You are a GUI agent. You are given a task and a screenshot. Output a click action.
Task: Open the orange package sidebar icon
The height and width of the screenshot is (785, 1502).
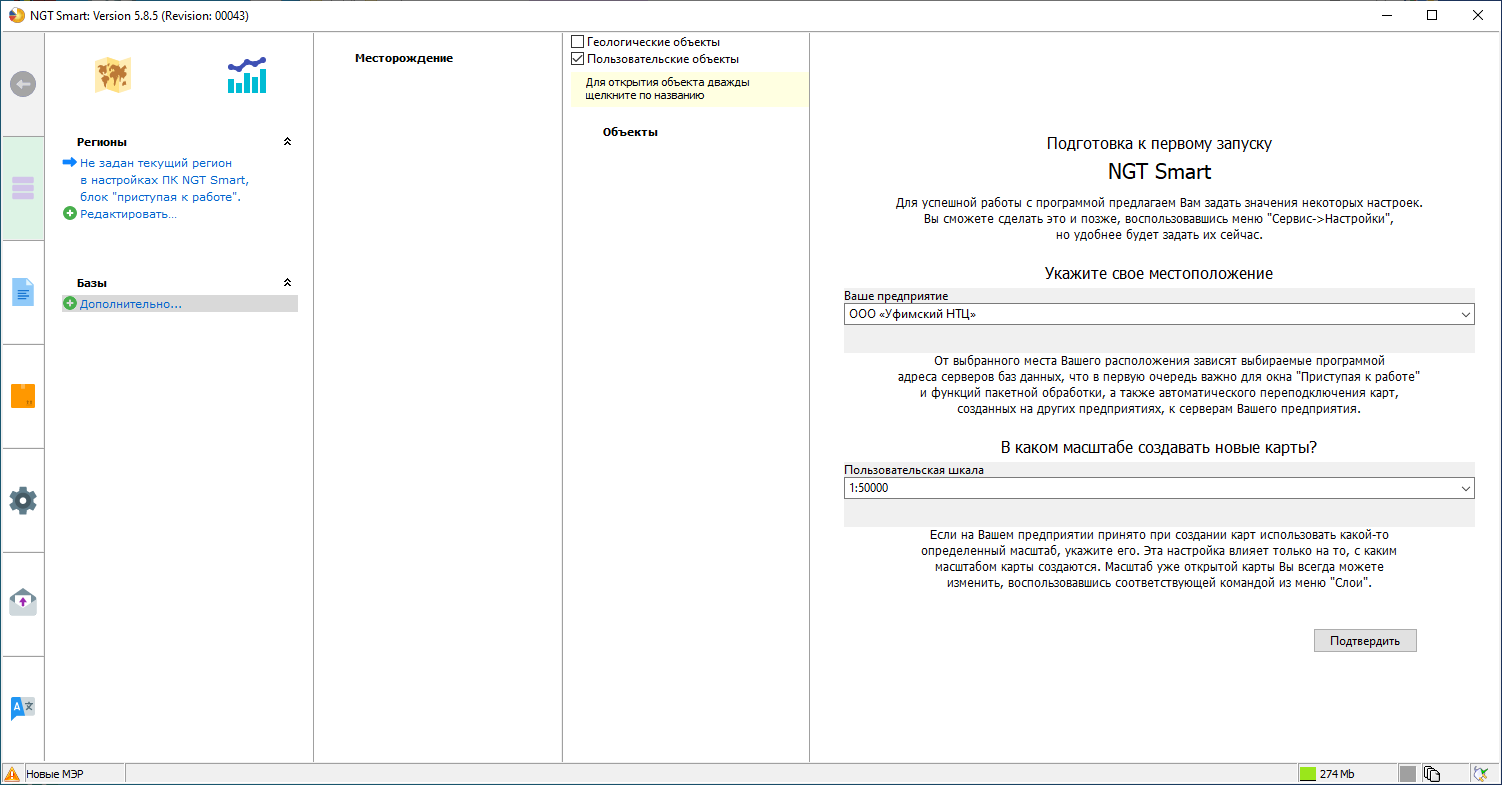click(x=23, y=396)
